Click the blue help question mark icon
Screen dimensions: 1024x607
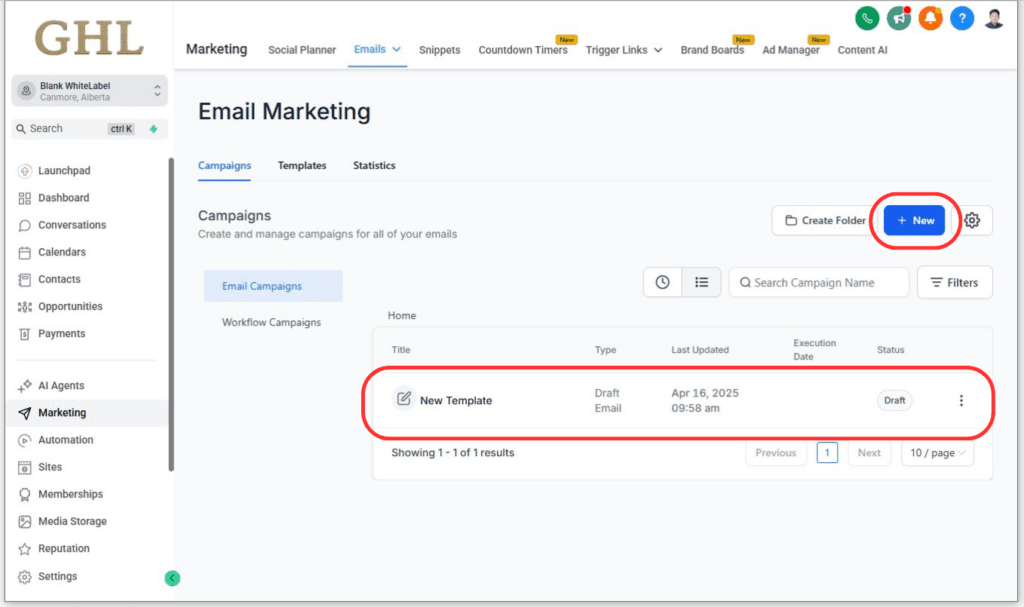pyautogui.click(x=962, y=18)
